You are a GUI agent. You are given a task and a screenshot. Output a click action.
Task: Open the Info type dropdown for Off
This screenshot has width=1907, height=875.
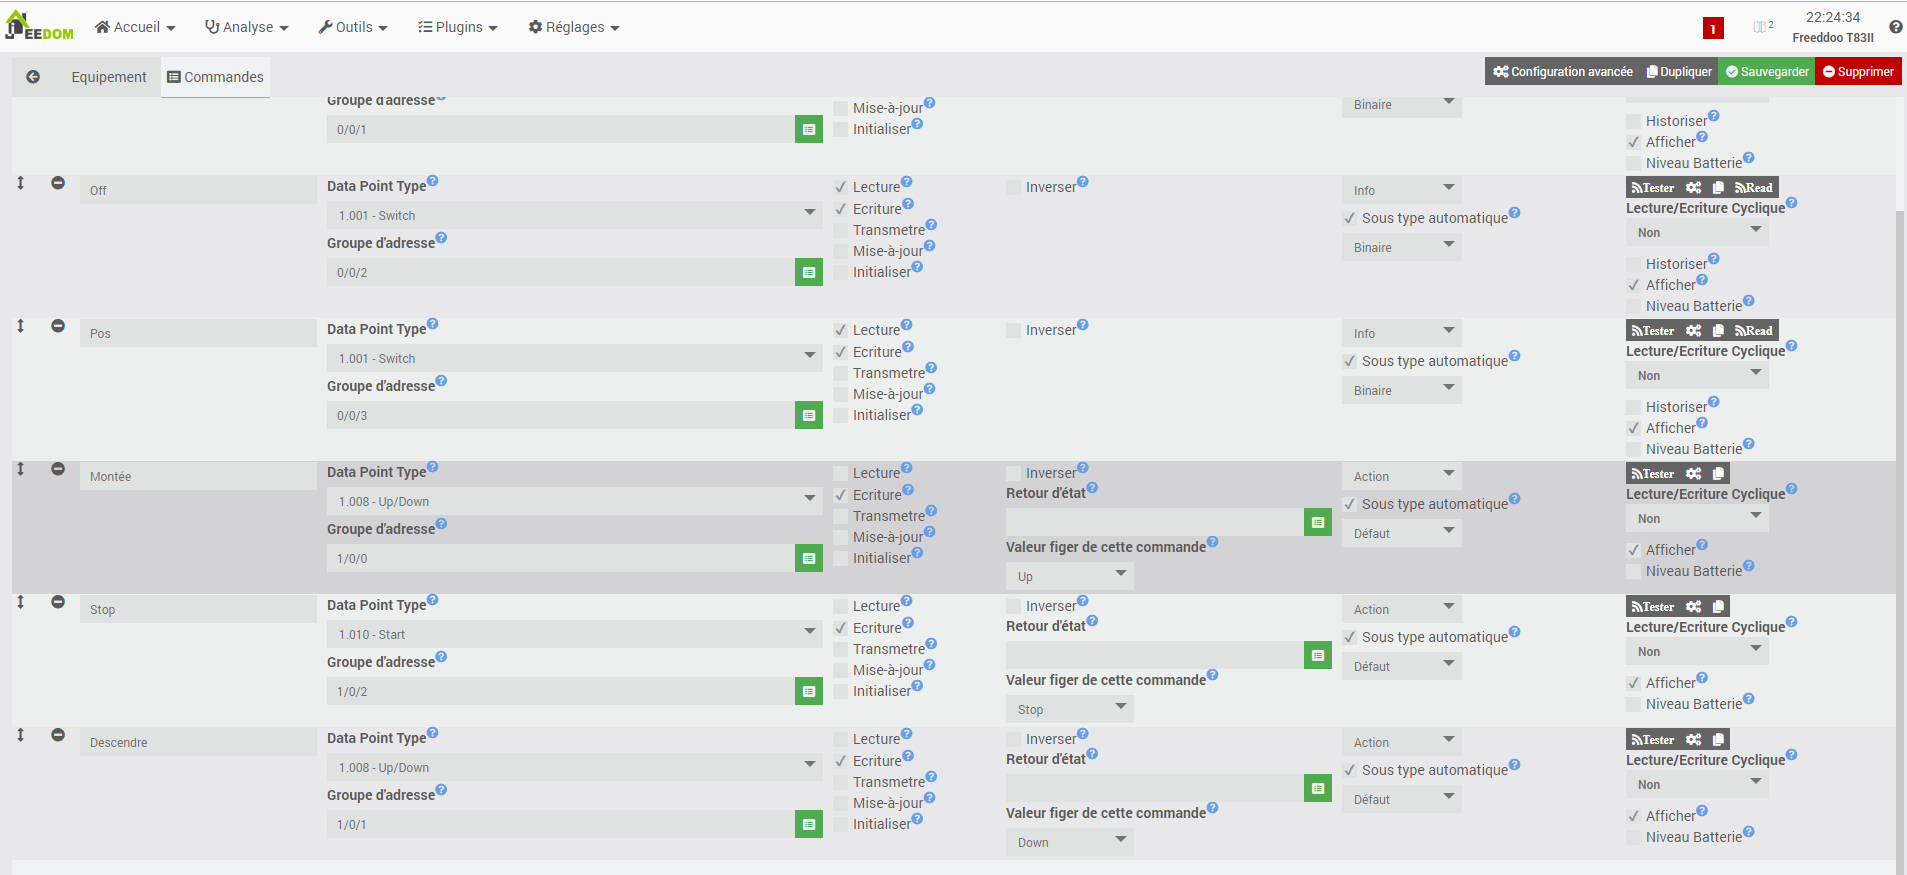(x=1401, y=190)
